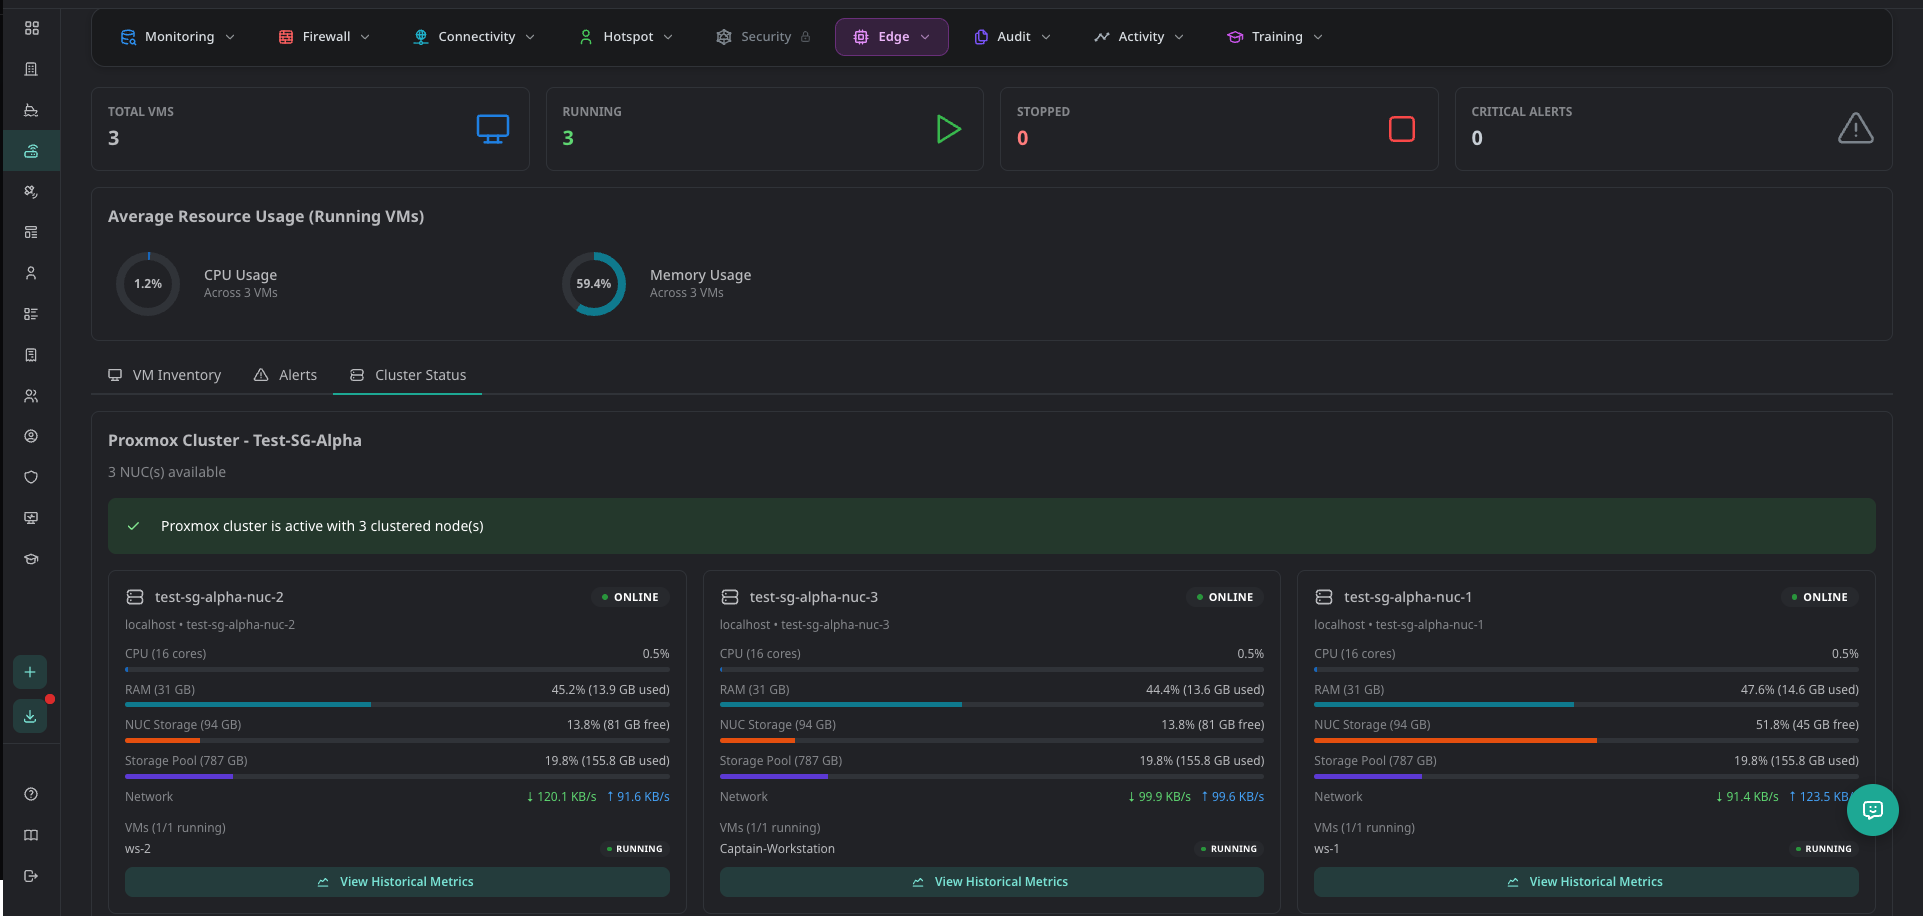
Task: Open the Connectivity dropdown menu
Action: 474,37
